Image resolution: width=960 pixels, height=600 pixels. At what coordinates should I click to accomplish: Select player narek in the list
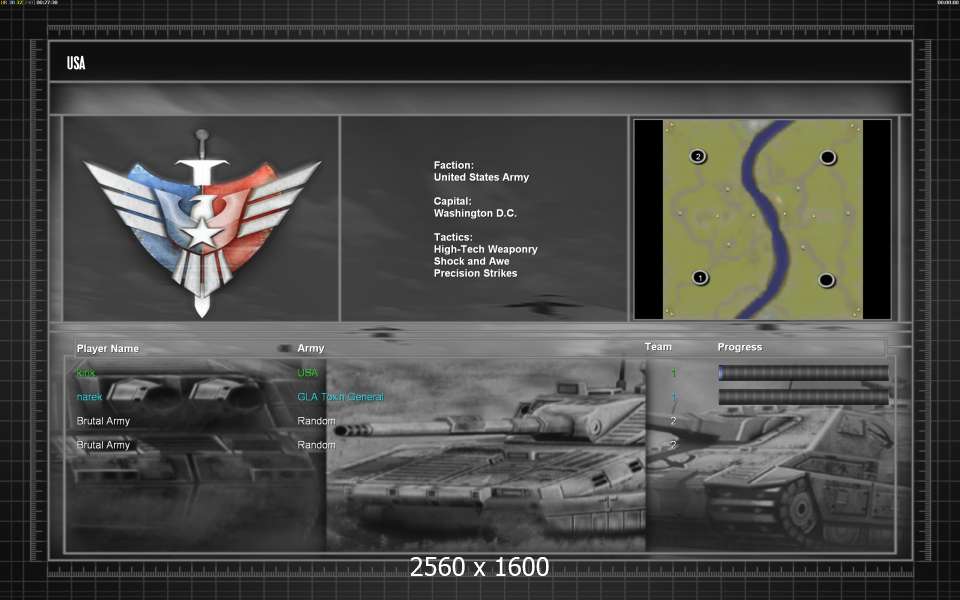pyautogui.click(x=89, y=397)
